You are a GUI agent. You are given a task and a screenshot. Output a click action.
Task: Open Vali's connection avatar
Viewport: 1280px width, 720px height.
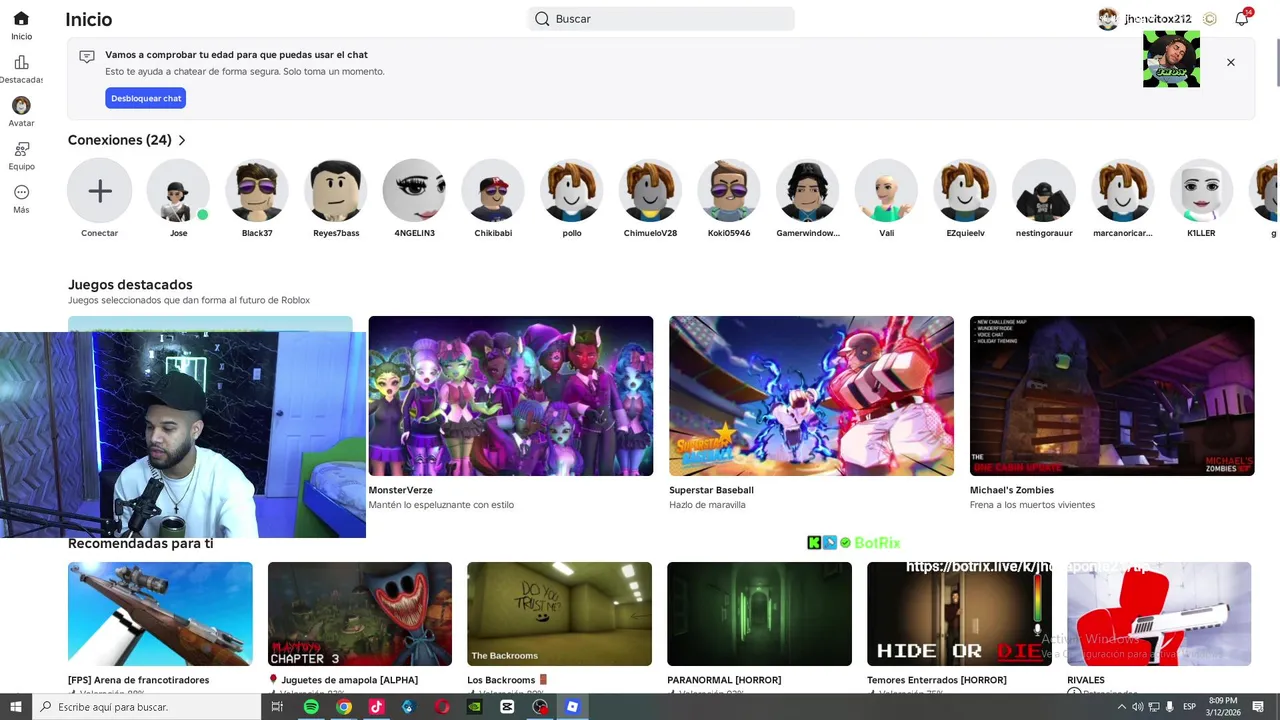click(886, 190)
